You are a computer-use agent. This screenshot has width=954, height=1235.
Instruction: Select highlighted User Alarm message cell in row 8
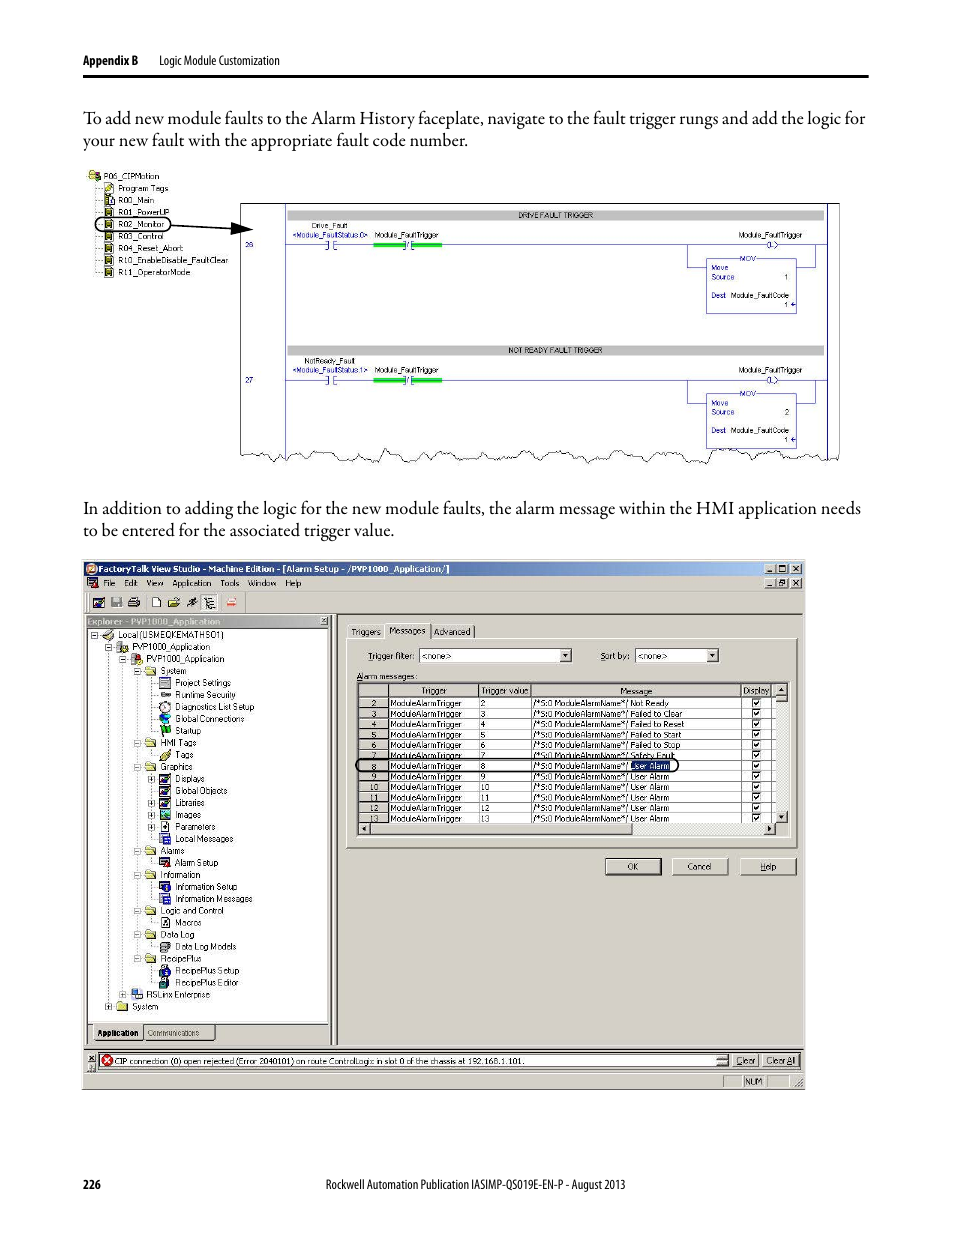pyautogui.click(x=650, y=766)
